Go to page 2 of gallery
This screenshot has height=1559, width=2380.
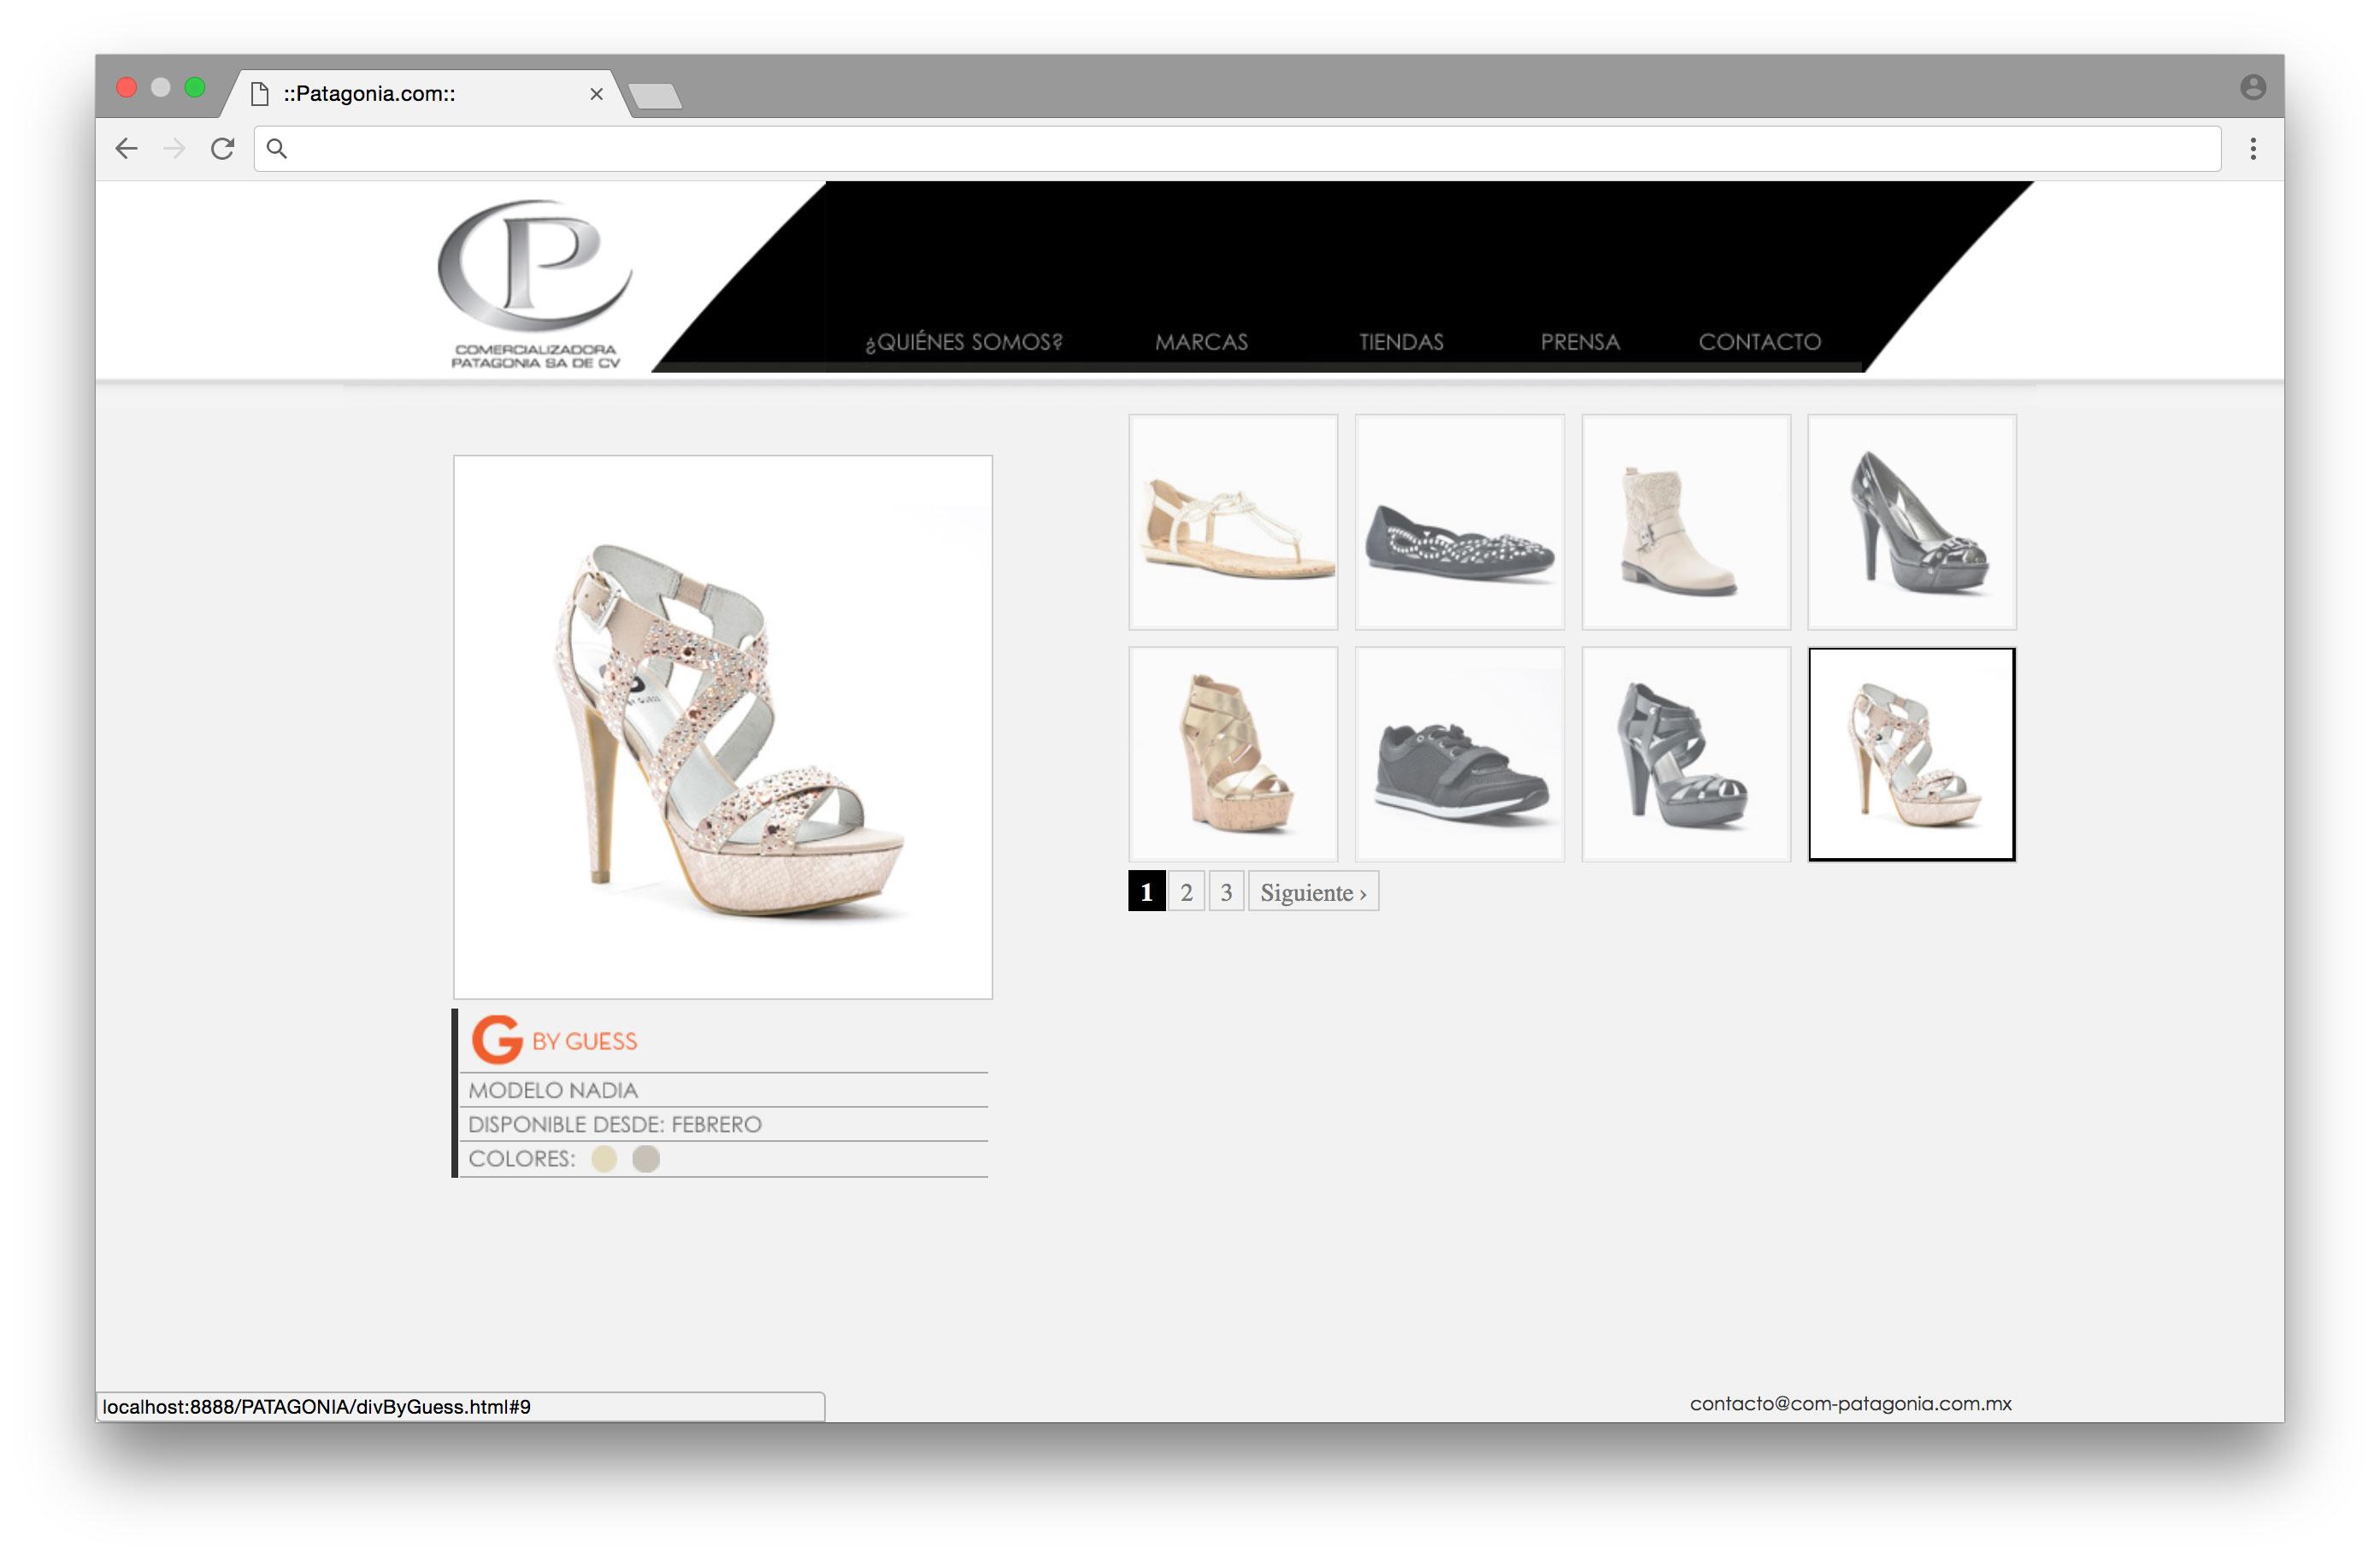point(1186,892)
